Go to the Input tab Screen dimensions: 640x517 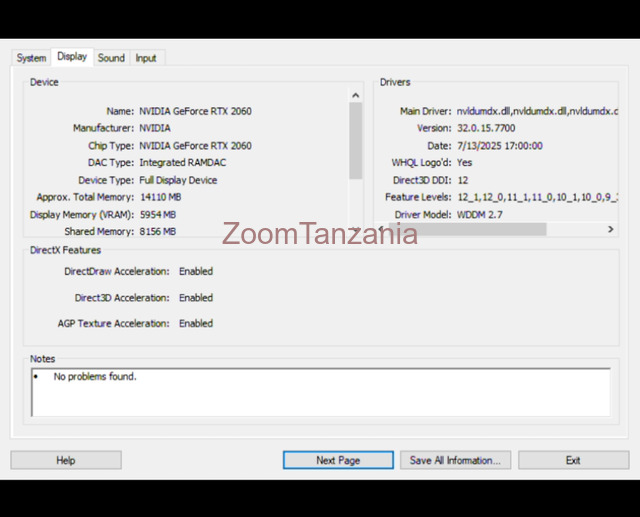click(146, 58)
